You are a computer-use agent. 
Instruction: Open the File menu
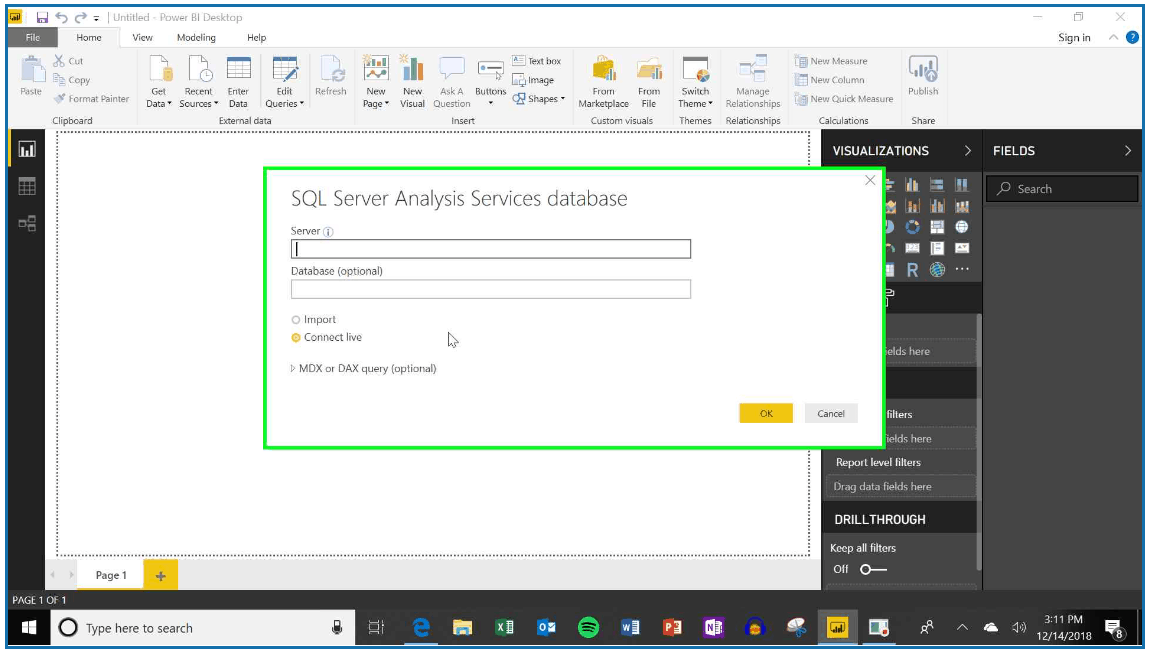point(33,37)
